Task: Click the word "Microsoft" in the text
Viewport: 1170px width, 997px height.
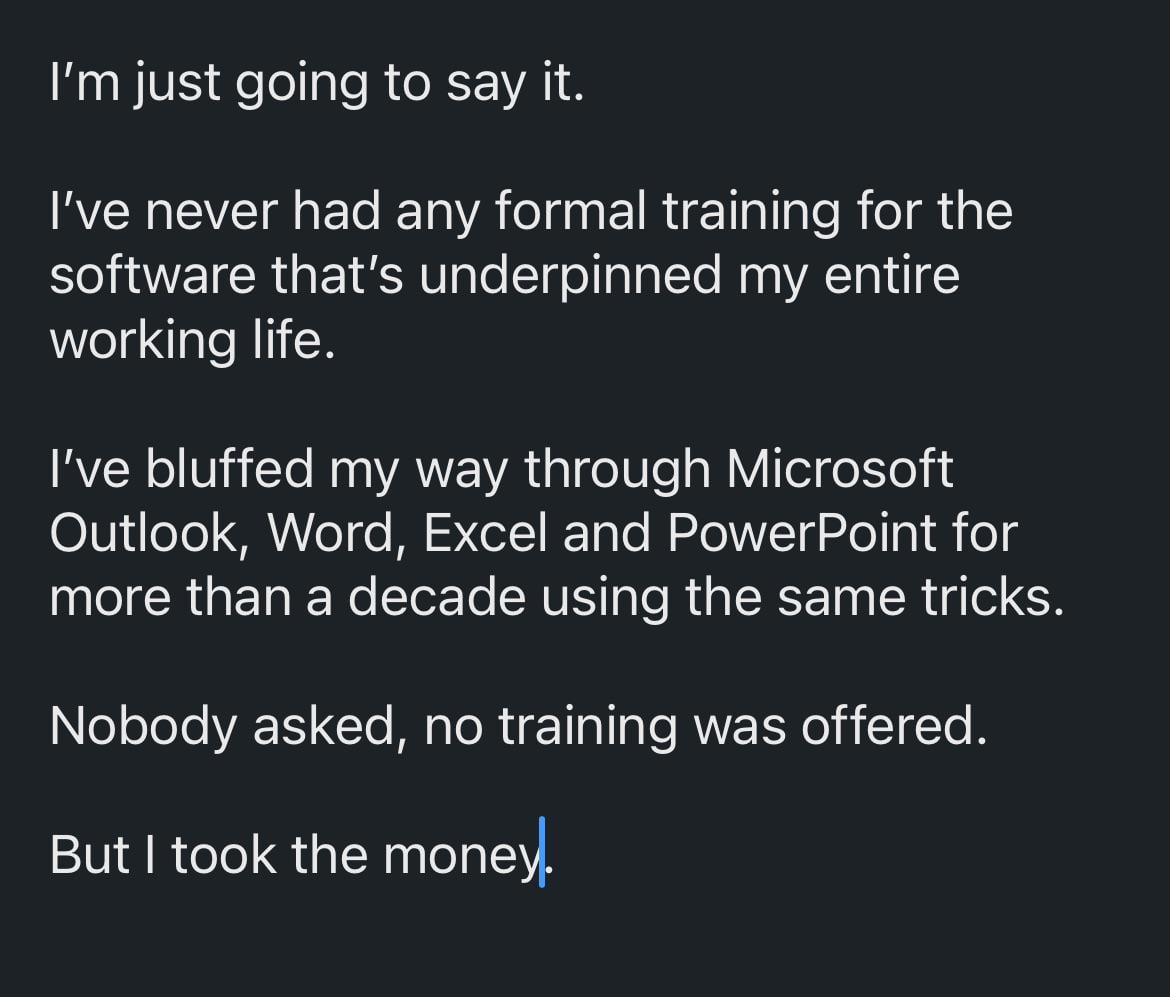Action: (840, 469)
